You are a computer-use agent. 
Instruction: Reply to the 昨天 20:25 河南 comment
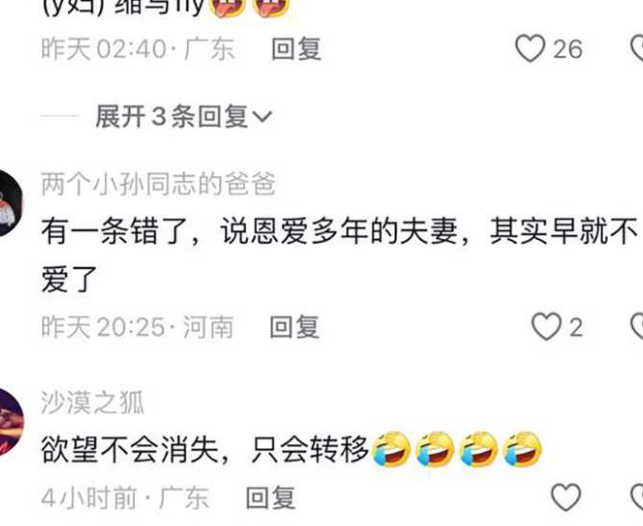point(294,327)
